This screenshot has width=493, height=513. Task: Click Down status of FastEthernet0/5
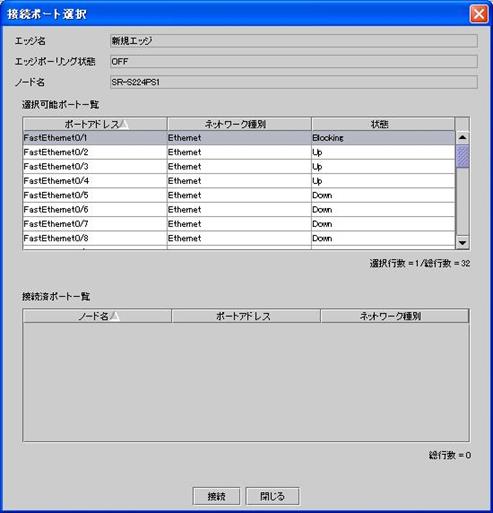[383, 195]
